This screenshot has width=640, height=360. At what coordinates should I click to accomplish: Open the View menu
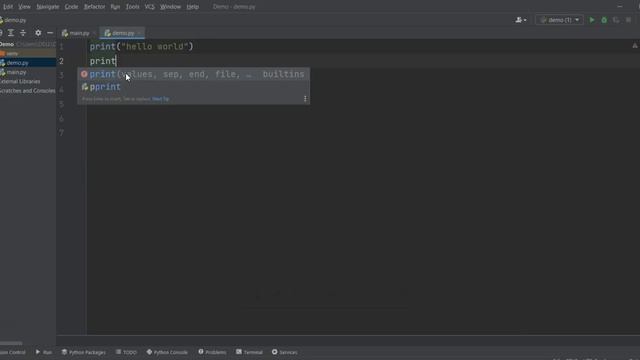click(24, 7)
